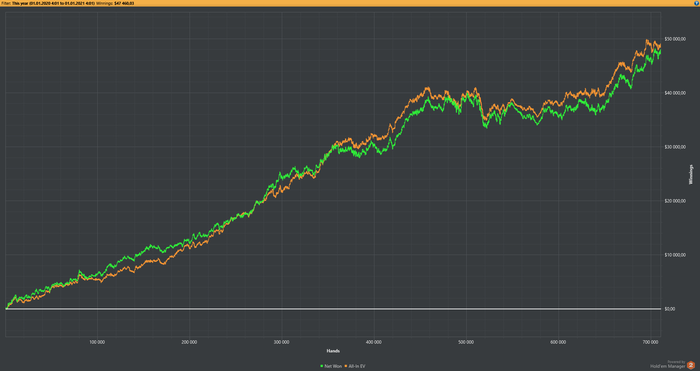Click the $20 000,00 axis label

(x=676, y=201)
